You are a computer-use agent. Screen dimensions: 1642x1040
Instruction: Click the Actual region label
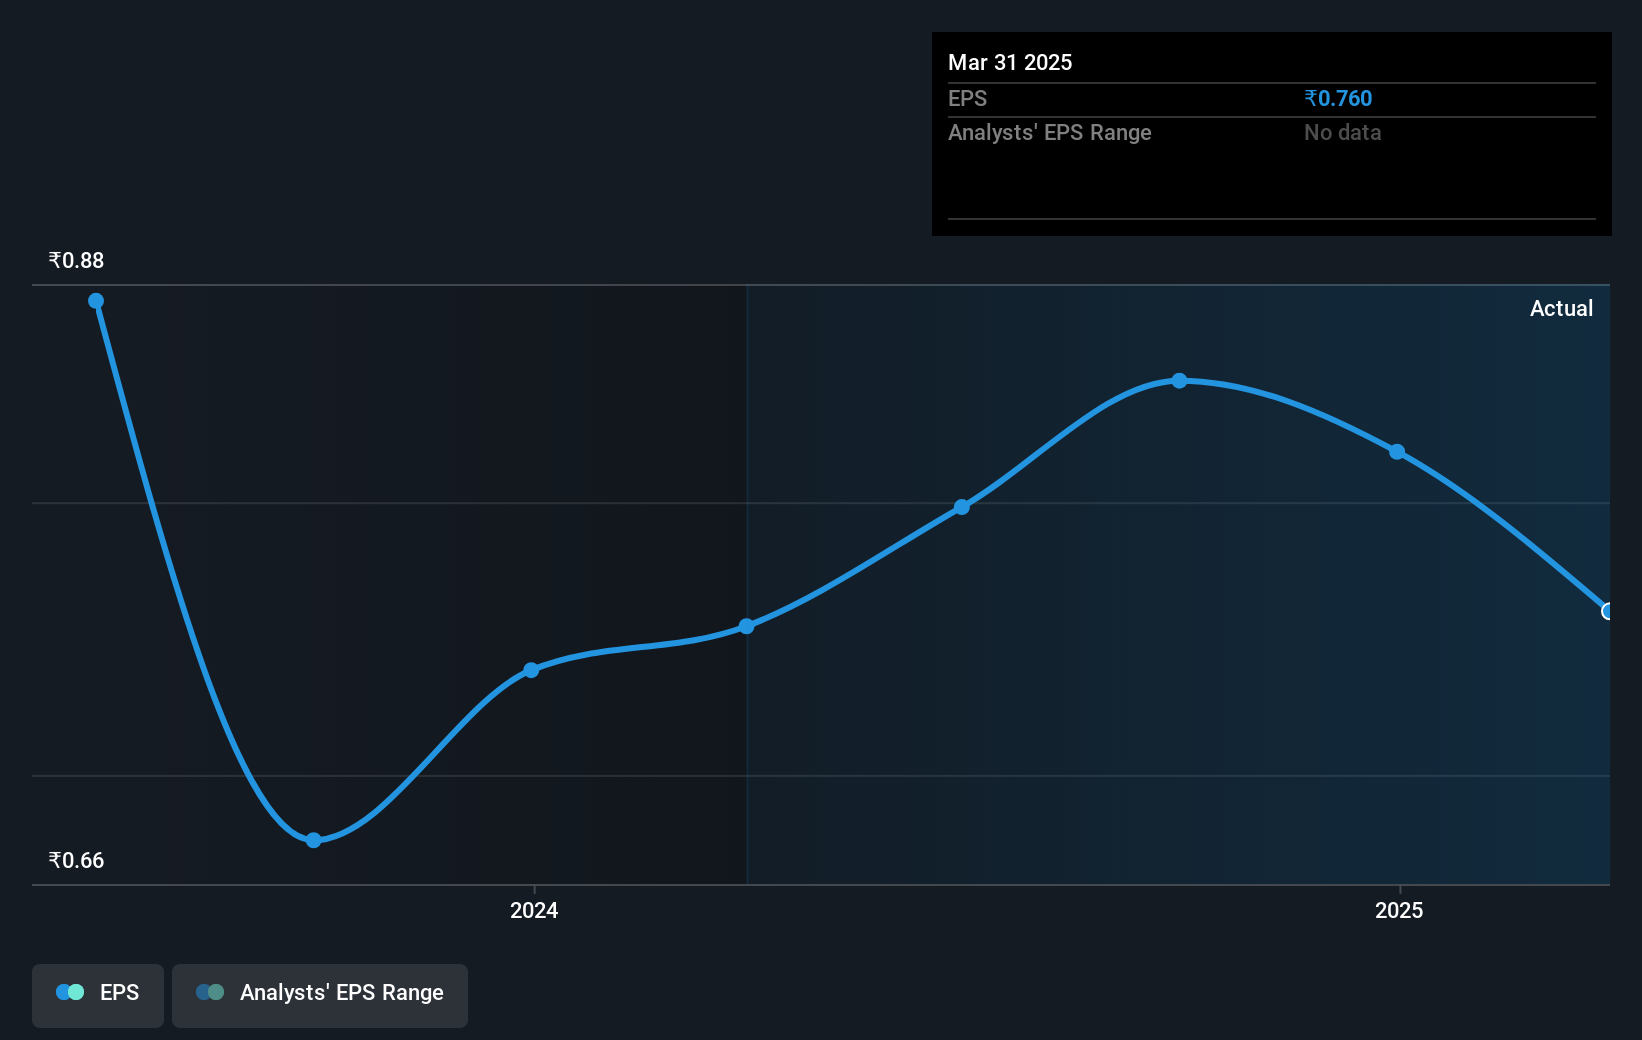1561,308
